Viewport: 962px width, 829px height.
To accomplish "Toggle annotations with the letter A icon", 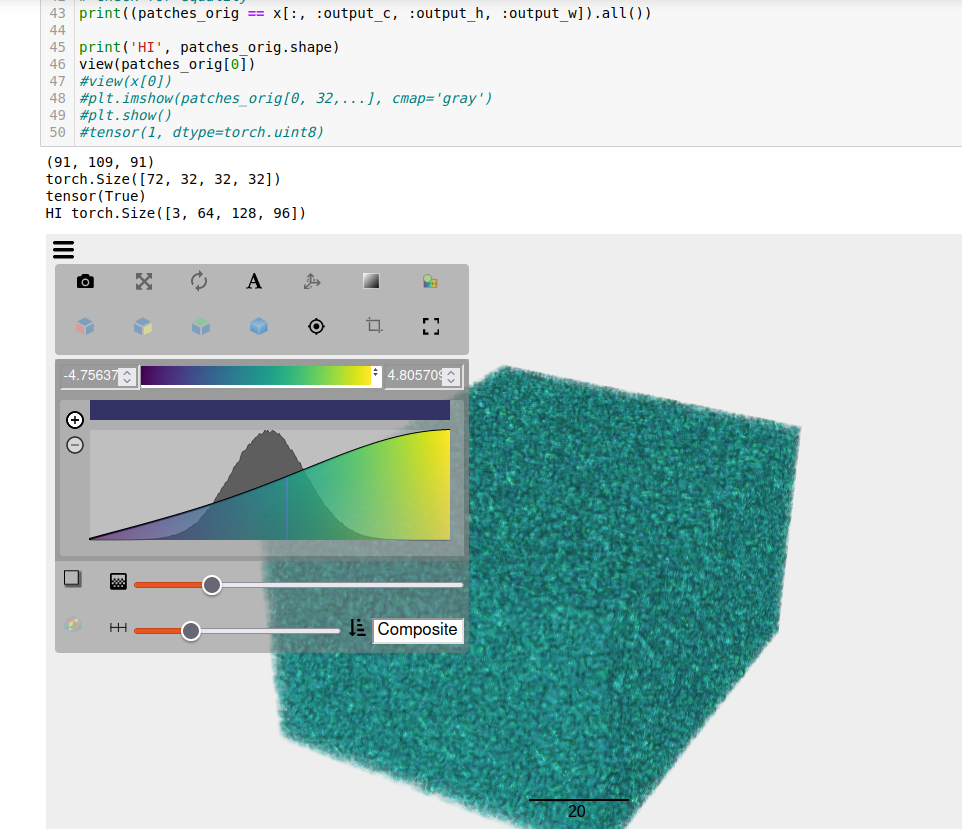I will (x=254, y=282).
